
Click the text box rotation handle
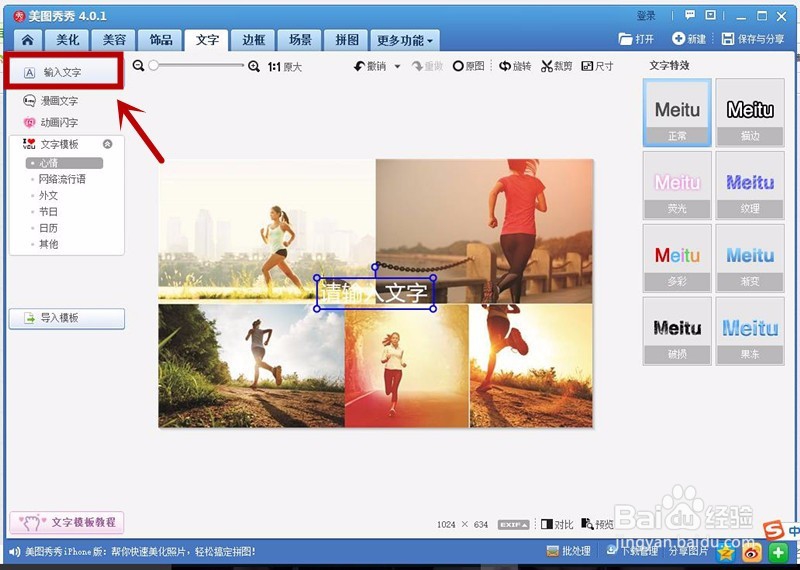[375, 266]
